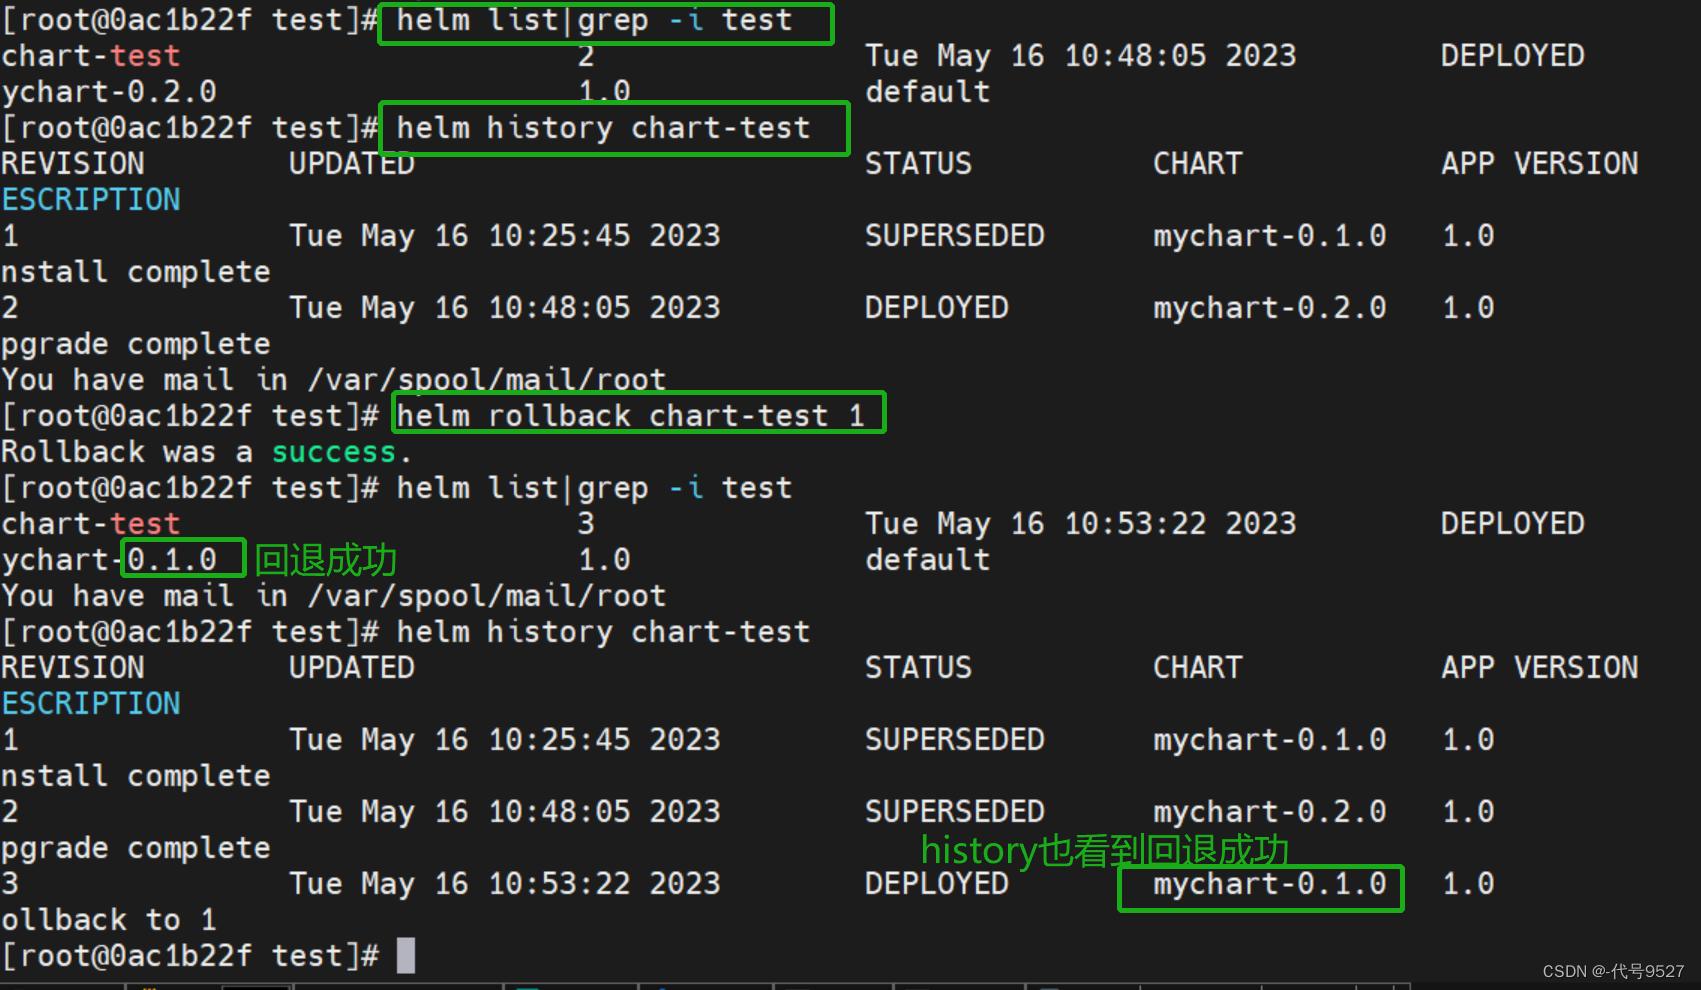Click "chart-test" on the row dated 10:53:22

tap(91, 524)
